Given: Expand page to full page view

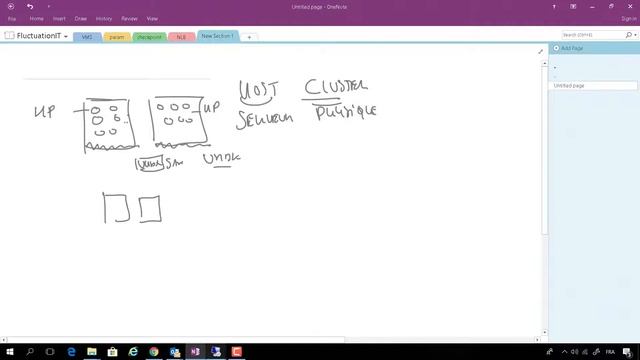Looking at the screenshot, I should click(x=540, y=51).
